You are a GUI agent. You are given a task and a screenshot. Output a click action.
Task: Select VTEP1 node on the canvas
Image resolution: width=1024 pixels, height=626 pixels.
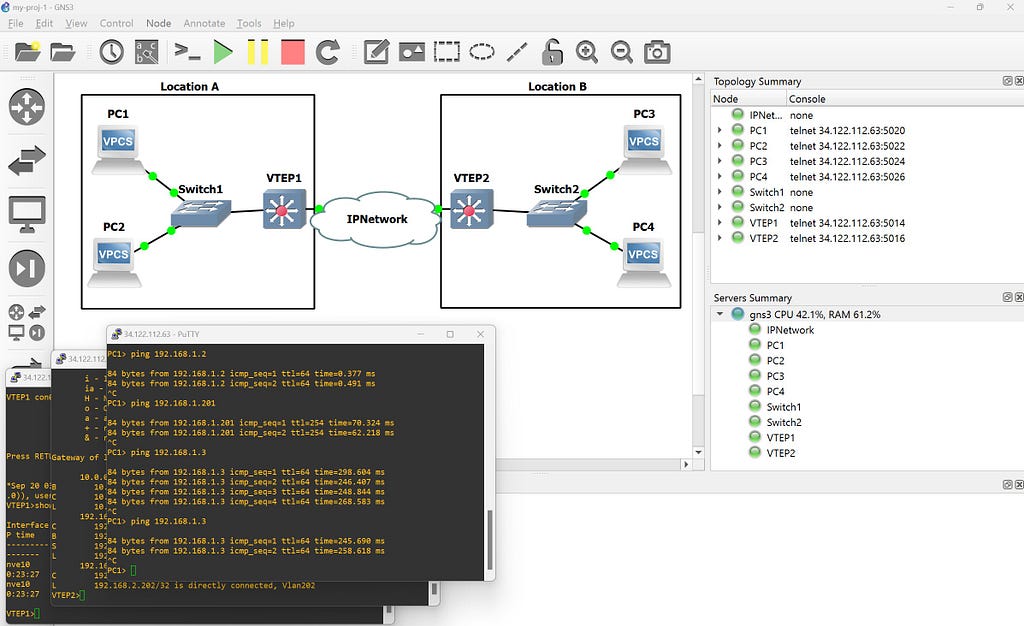(x=284, y=209)
